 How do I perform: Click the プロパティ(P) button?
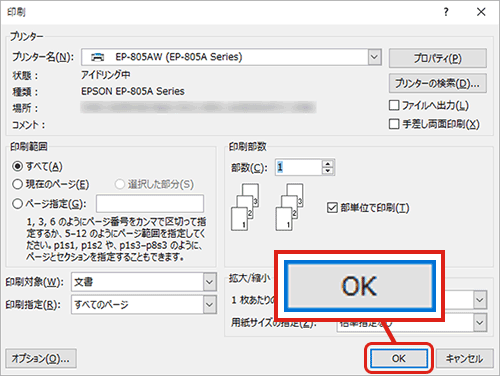pyautogui.click(x=438, y=58)
